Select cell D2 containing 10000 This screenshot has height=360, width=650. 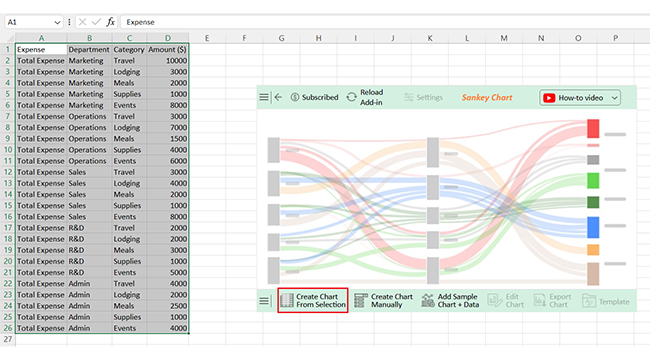click(168, 61)
